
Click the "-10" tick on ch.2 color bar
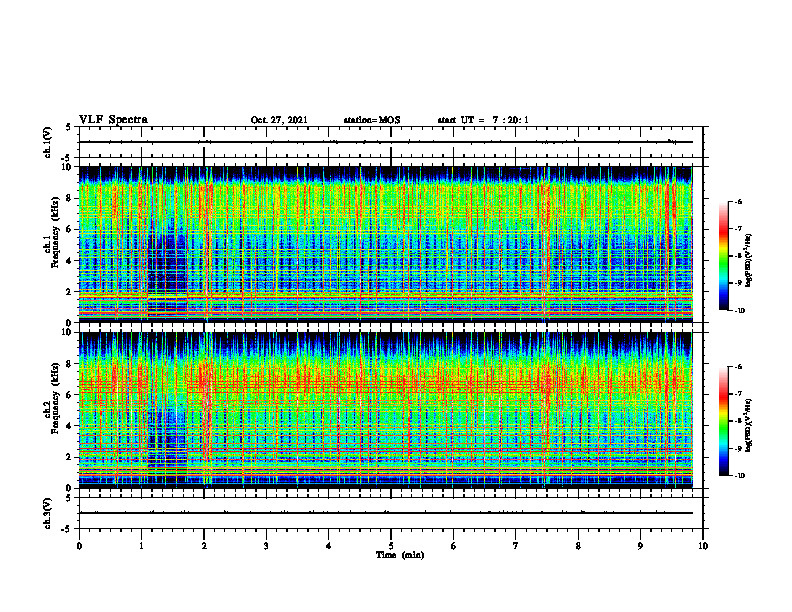[x=739, y=475]
